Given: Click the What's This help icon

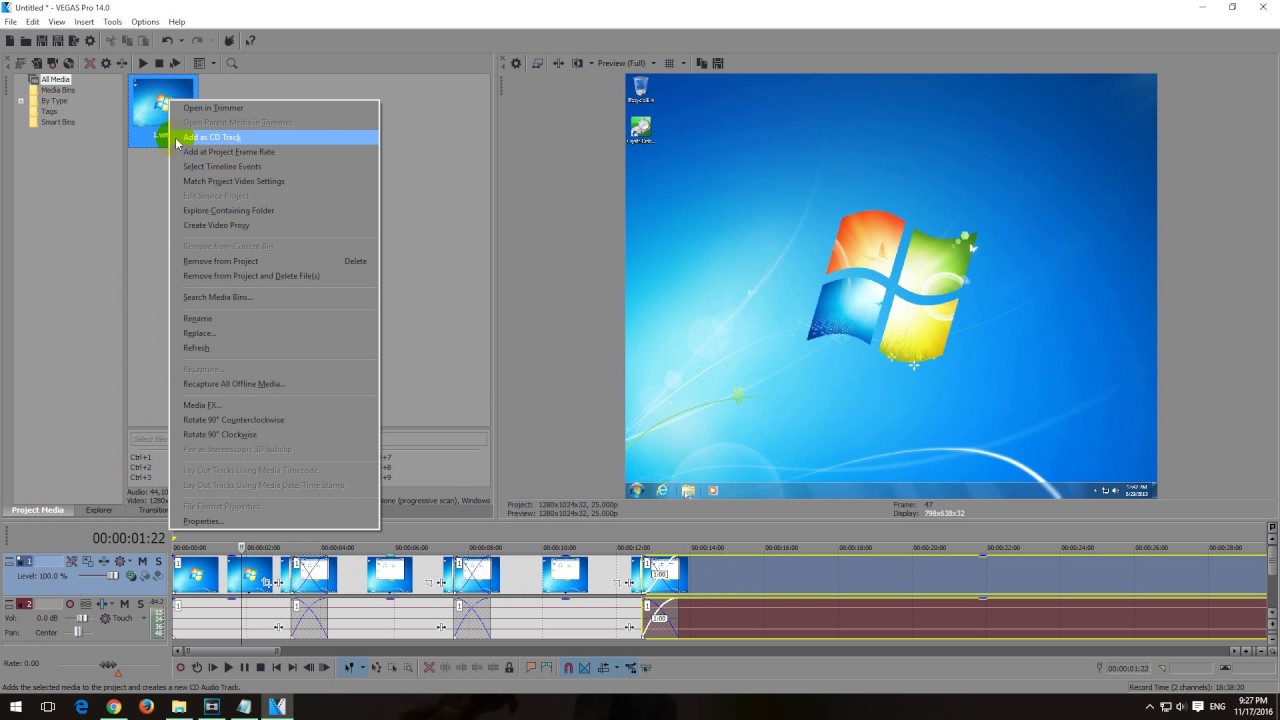Looking at the screenshot, I should click(x=250, y=41).
